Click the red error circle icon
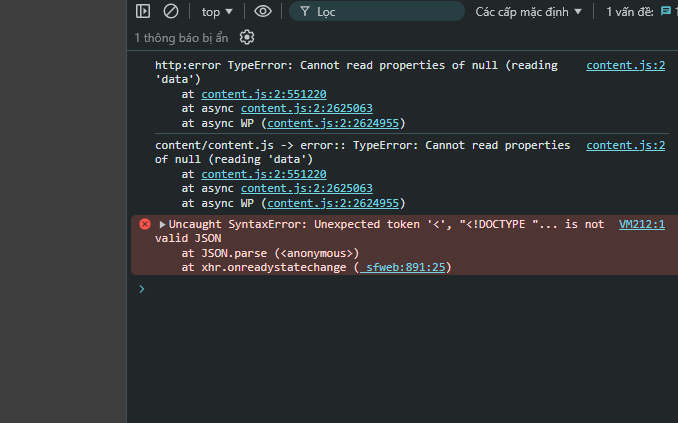Image resolution: width=678 pixels, height=423 pixels. pos(145,225)
